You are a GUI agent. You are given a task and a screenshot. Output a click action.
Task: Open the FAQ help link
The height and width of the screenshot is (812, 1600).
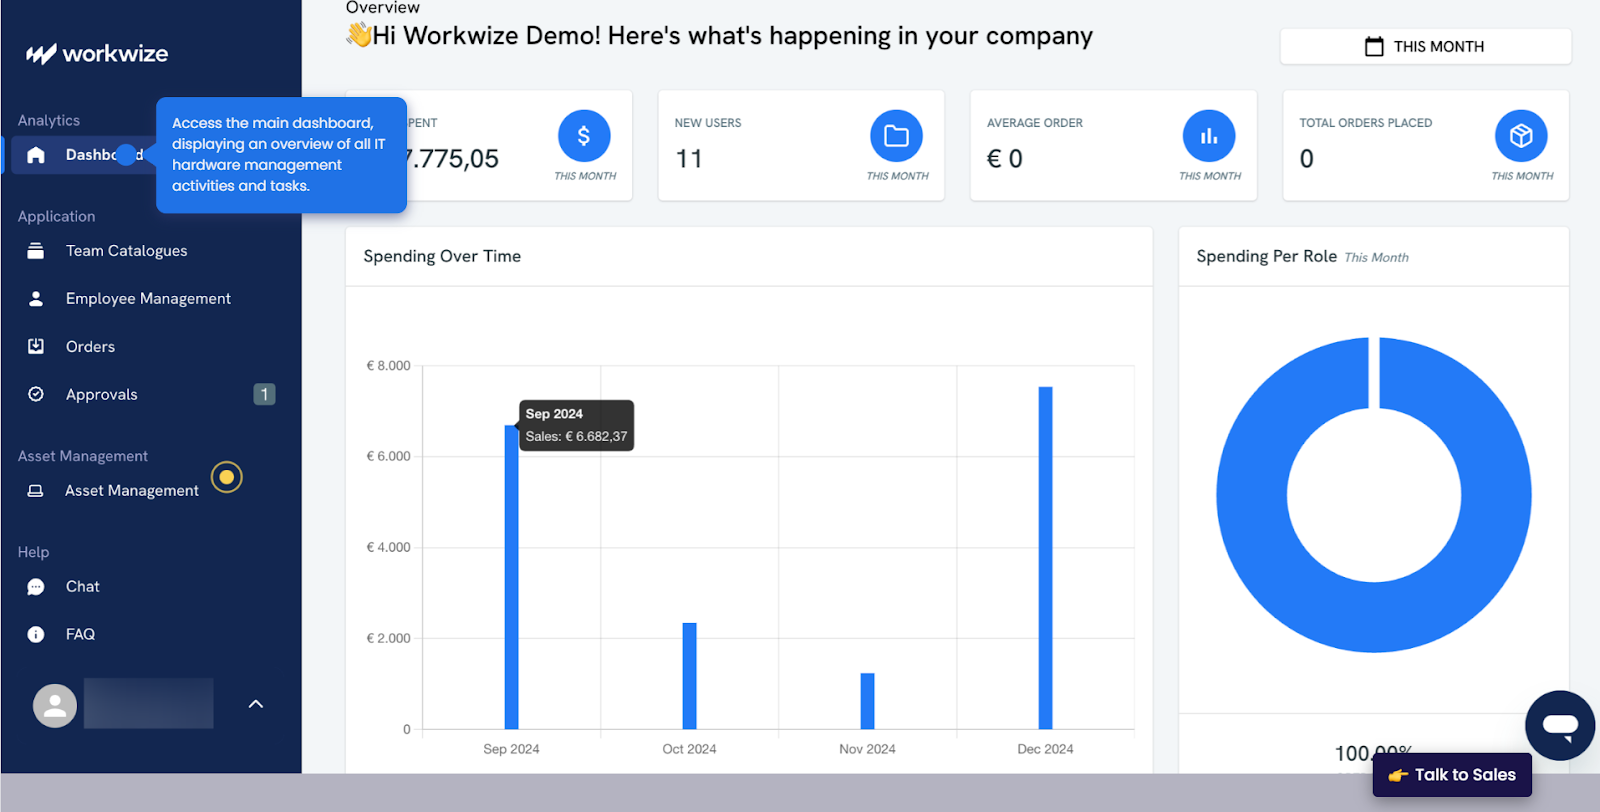tap(80, 635)
